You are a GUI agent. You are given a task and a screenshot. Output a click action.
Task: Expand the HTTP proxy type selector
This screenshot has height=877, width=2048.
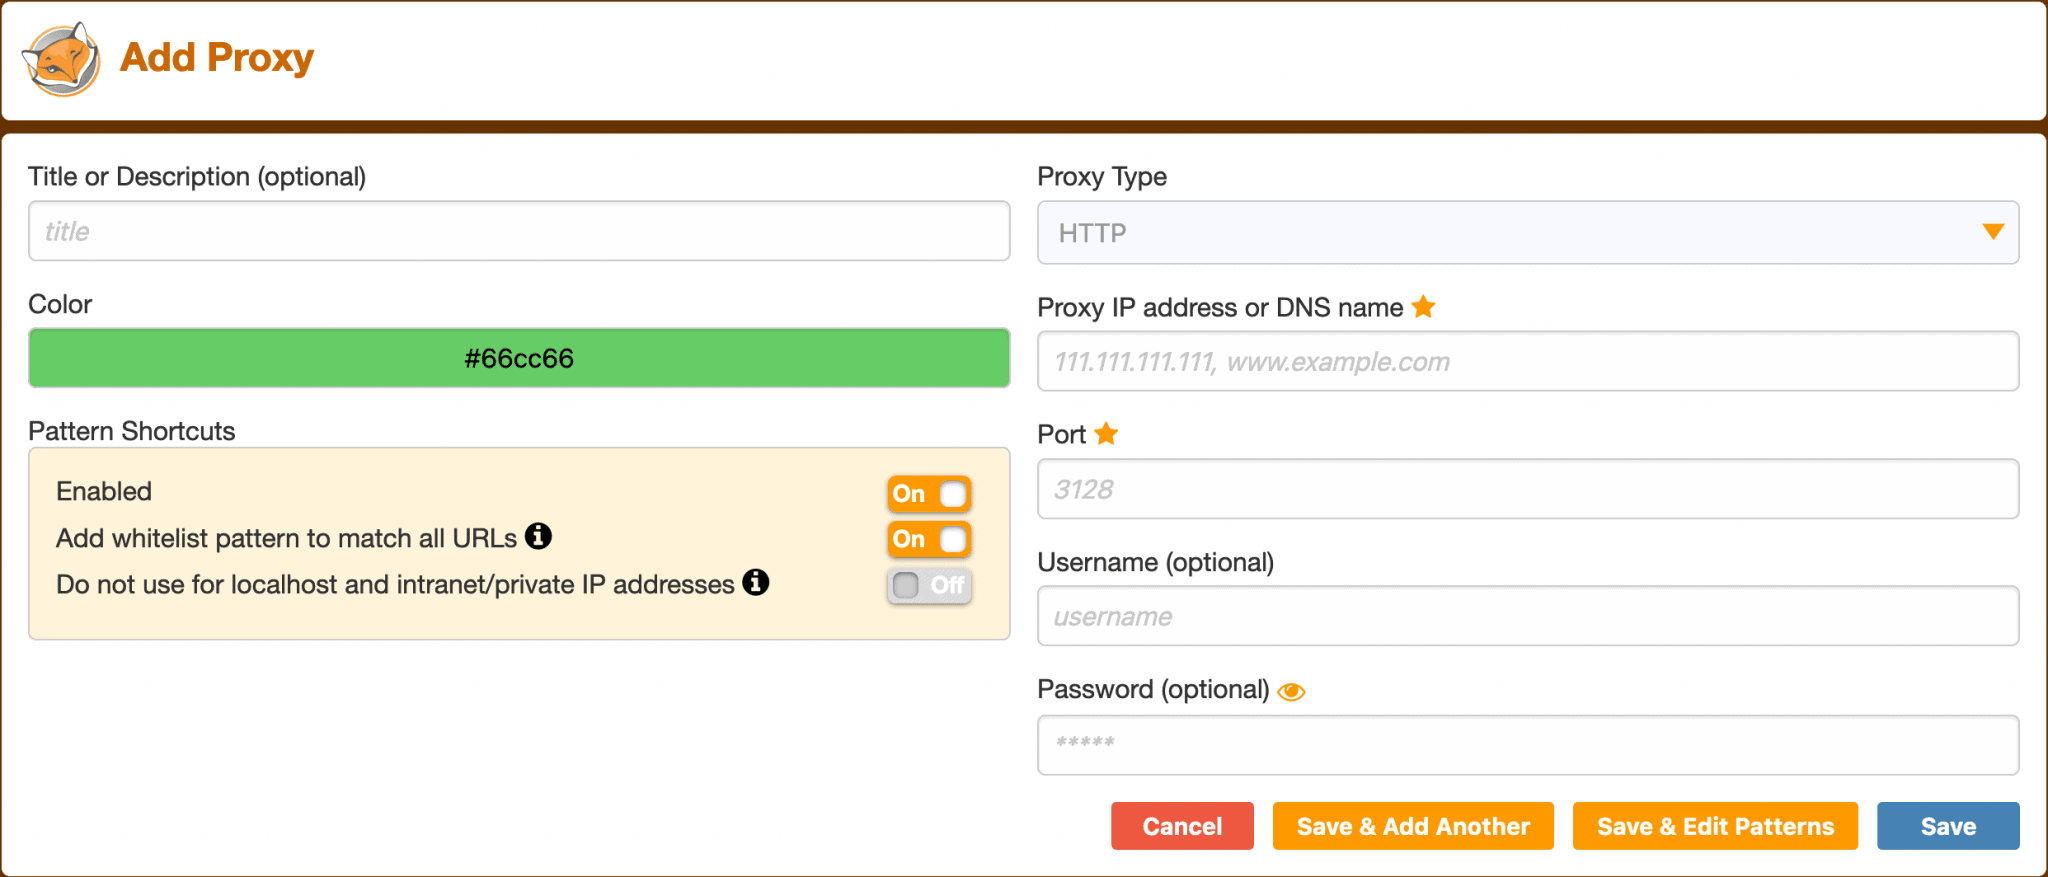pos(1527,232)
